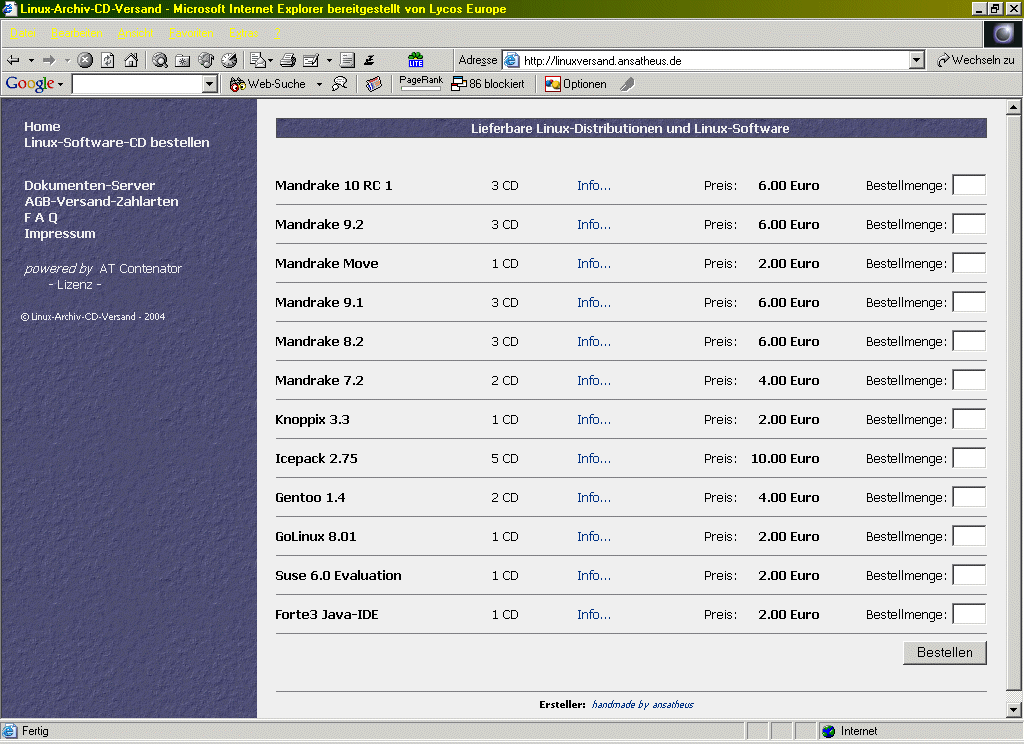This screenshot has width=1024, height=744.
Task: Stop loading the page
Action: [x=85, y=60]
